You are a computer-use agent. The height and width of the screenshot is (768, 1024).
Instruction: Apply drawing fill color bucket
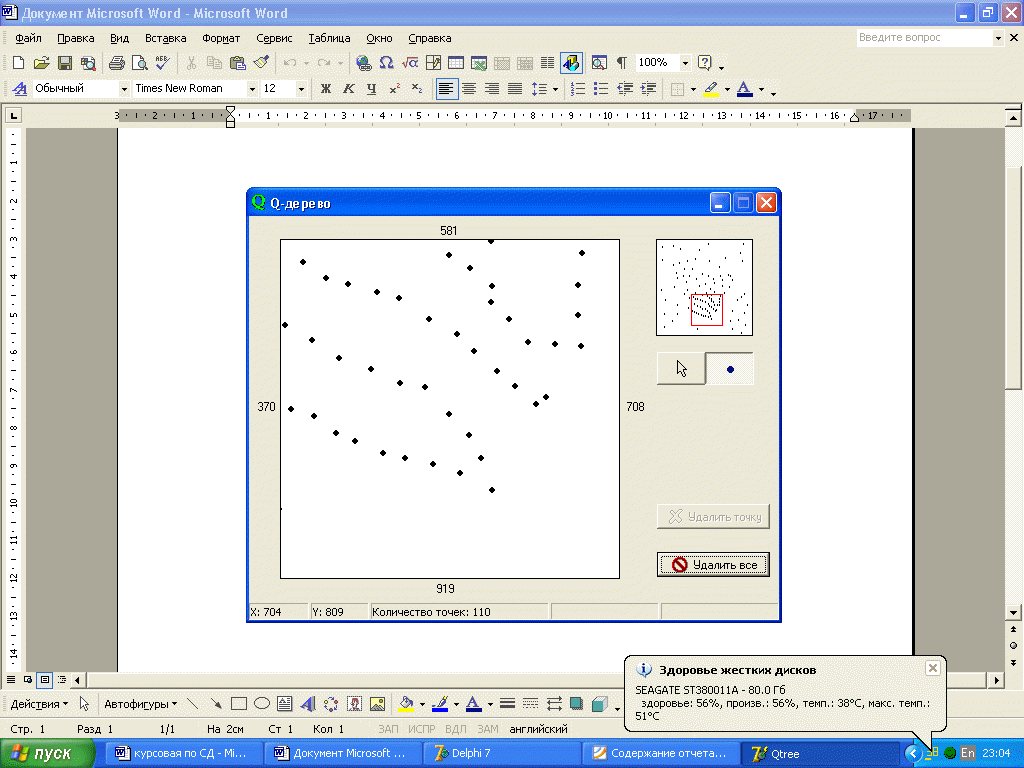[406, 704]
